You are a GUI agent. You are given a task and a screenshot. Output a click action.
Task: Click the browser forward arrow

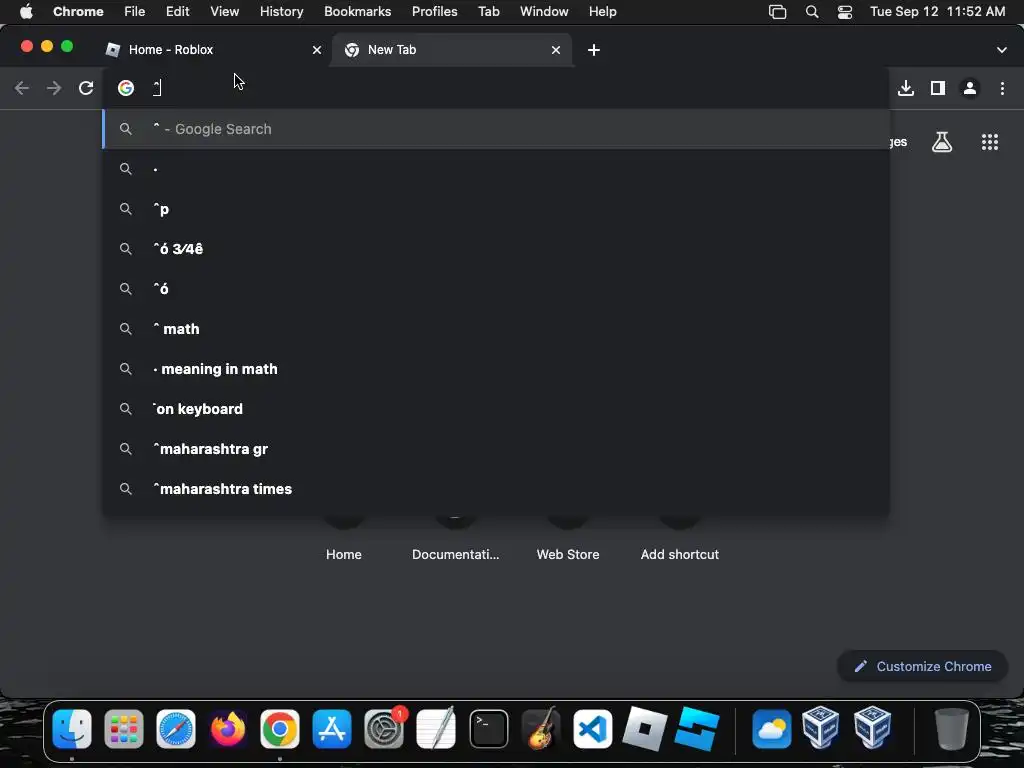pyautogui.click(x=54, y=88)
